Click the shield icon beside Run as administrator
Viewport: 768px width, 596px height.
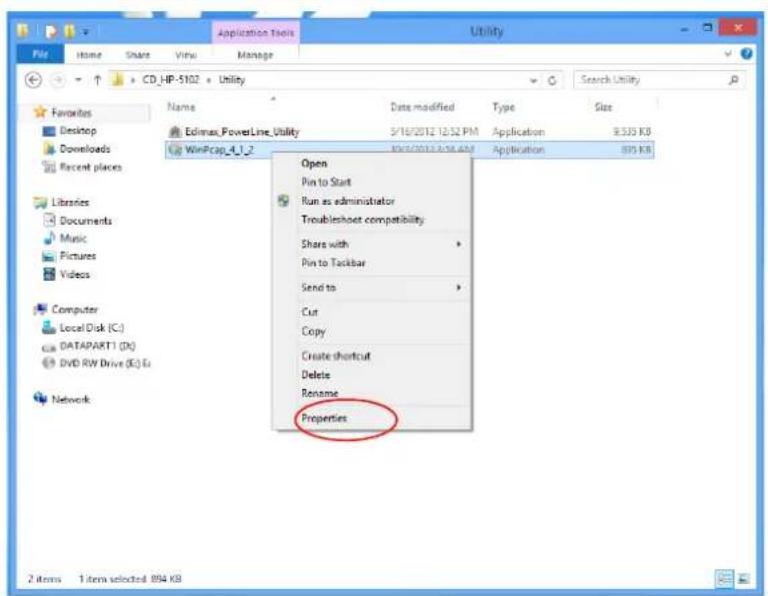click(x=283, y=201)
